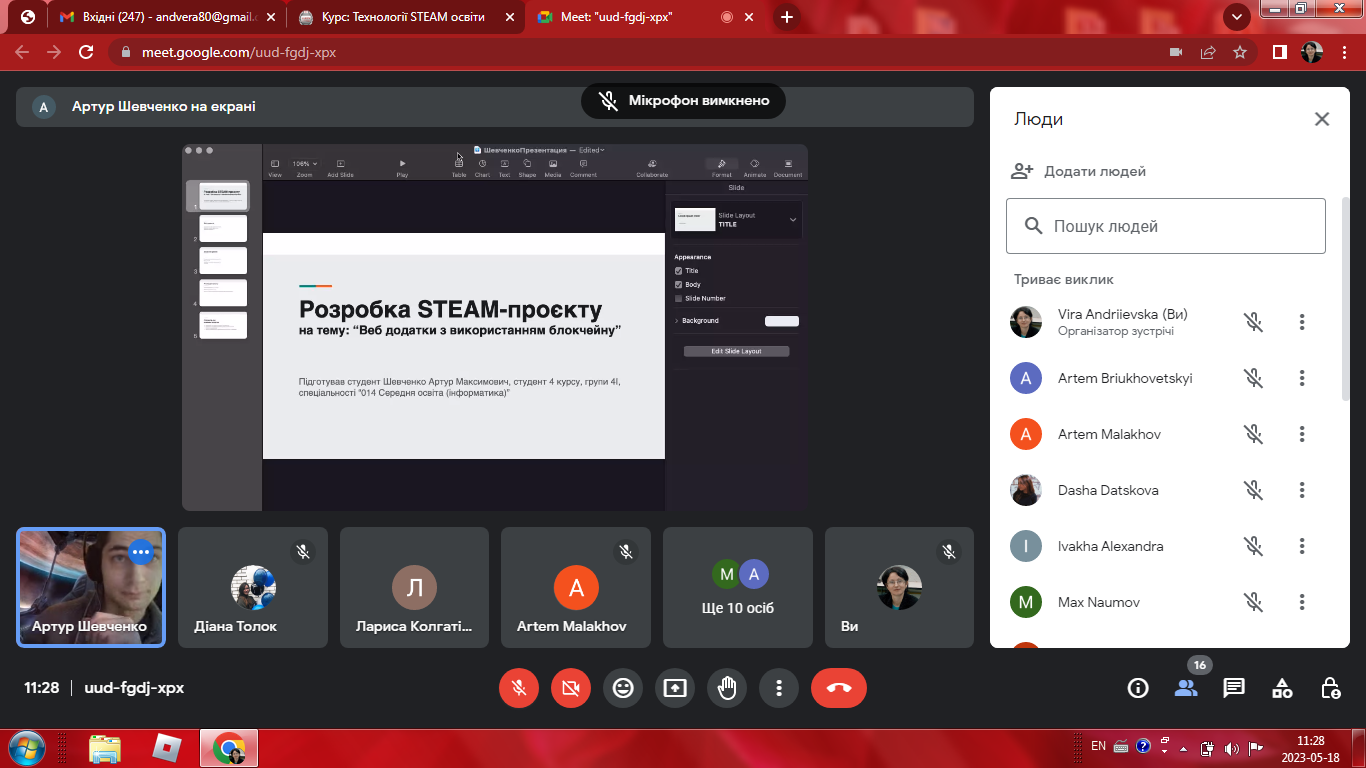Turn on the microphone in Meet controls
The height and width of the screenshot is (768, 1366).
pos(519,688)
